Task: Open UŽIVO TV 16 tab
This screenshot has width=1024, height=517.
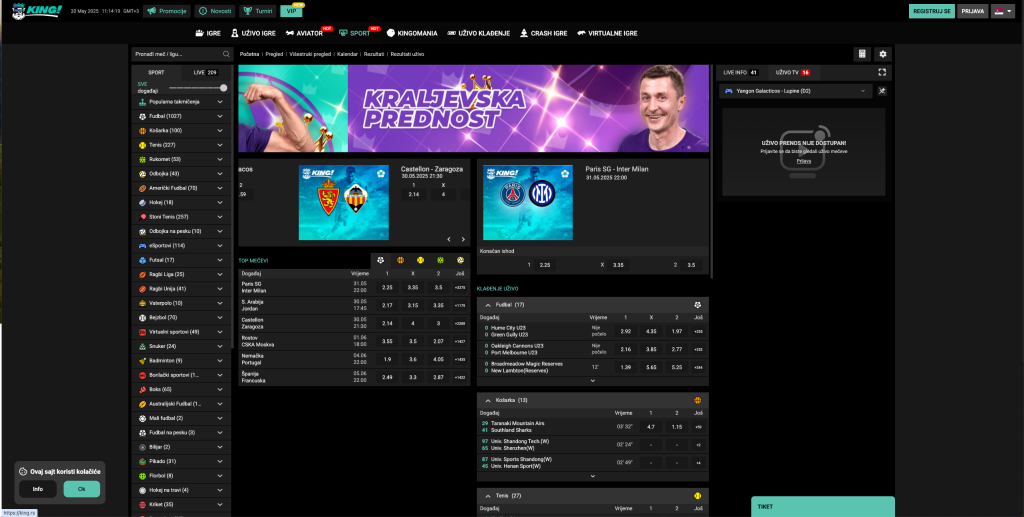Action: [793, 72]
